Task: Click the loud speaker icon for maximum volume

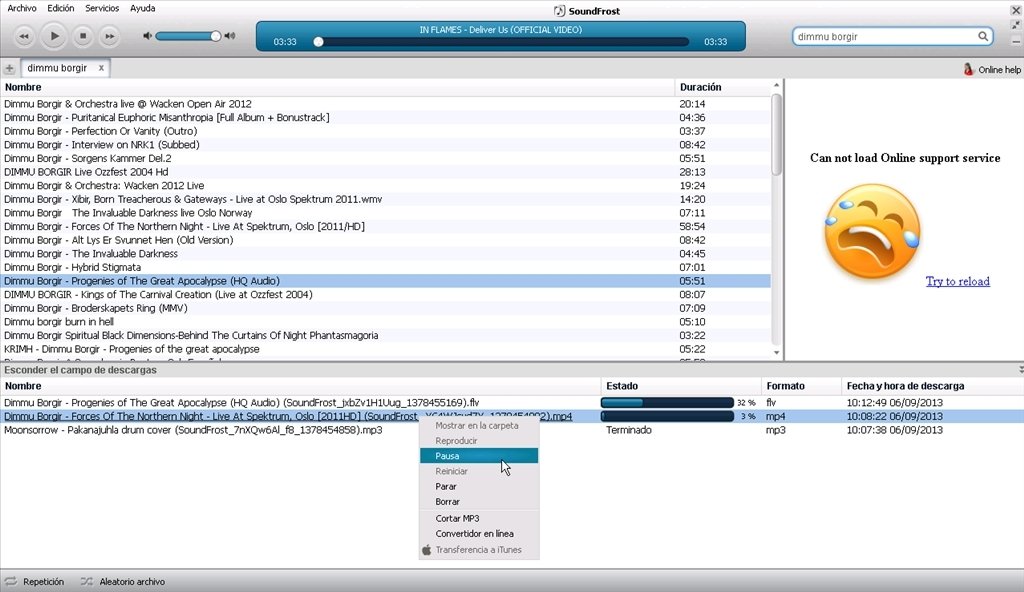Action: (230, 36)
